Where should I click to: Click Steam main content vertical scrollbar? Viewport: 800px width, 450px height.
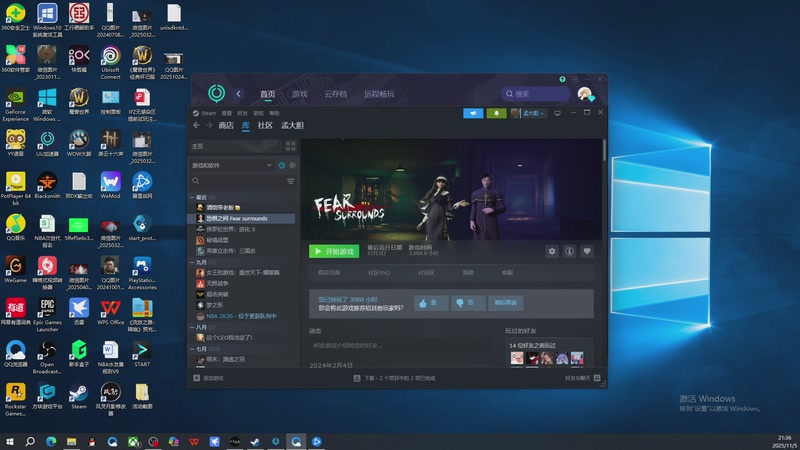pos(604,151)
